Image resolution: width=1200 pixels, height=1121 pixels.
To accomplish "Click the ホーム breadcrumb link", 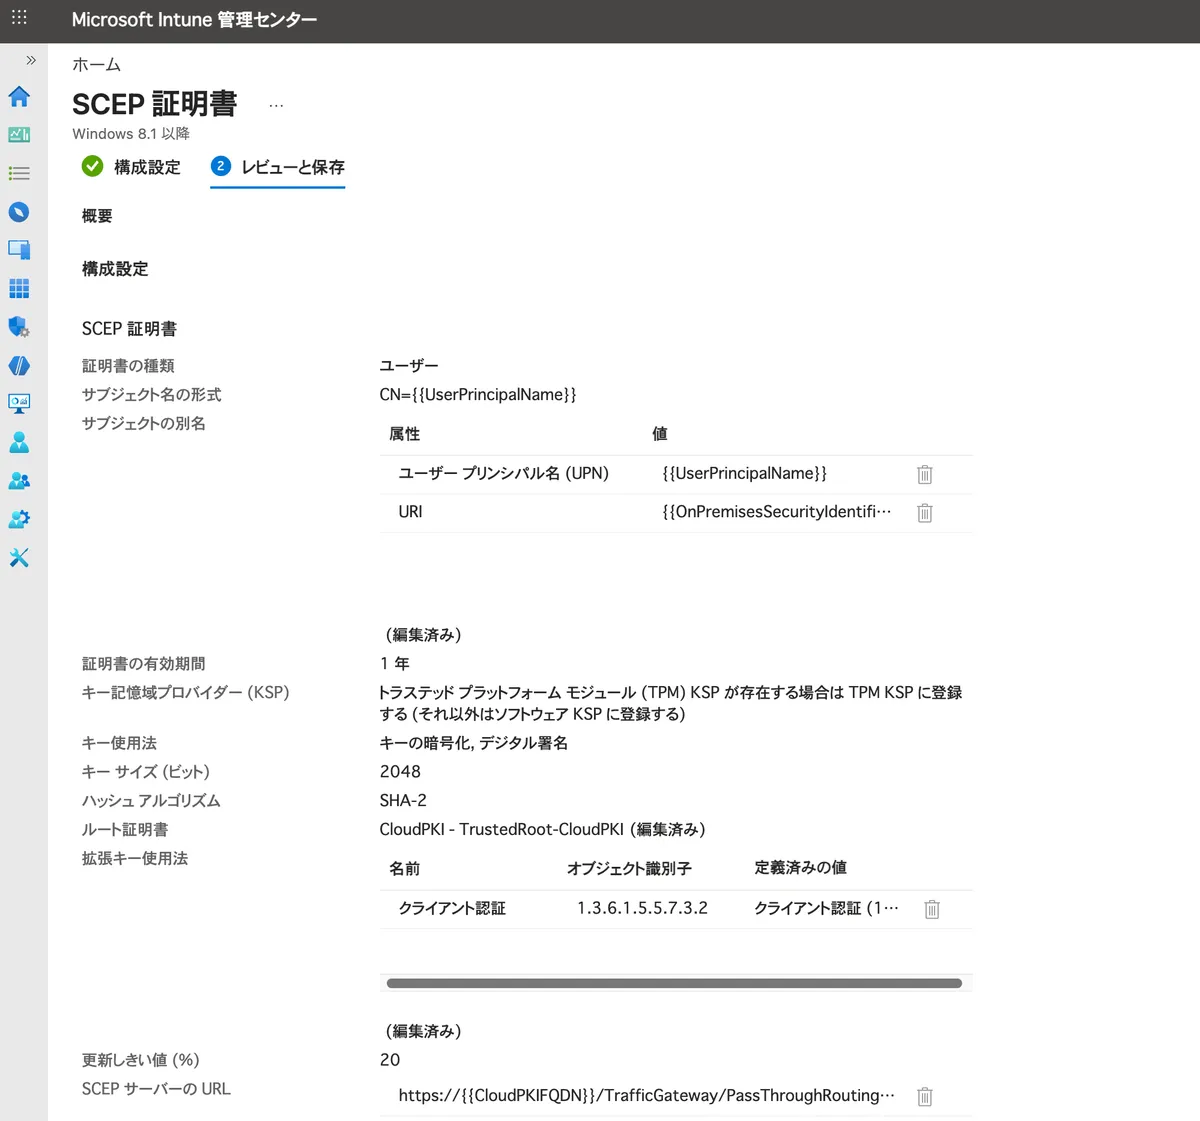I will click(x=96, y=65).
